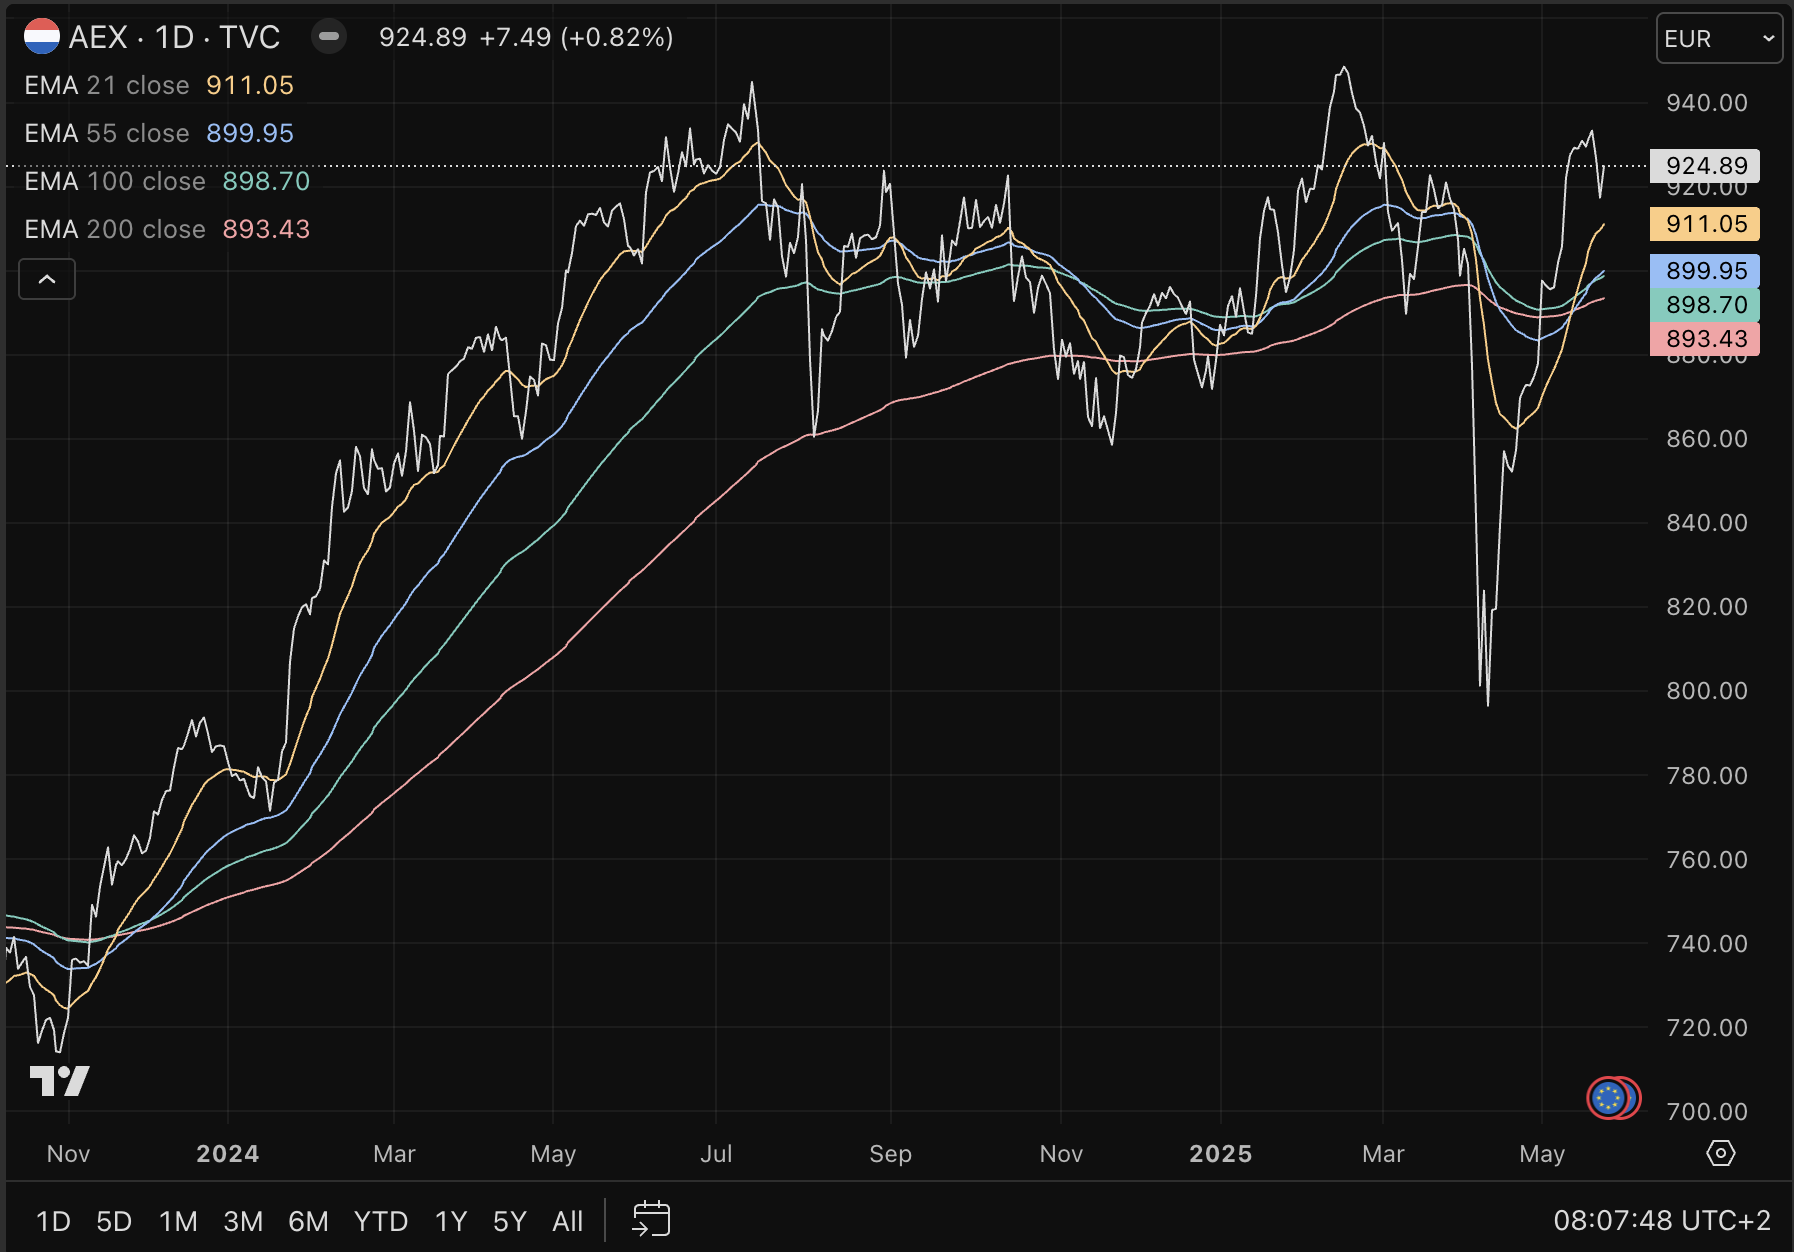Select the EMA 55 close indicator
This screenshot has width=1794, height=1252.
[107, 133]
